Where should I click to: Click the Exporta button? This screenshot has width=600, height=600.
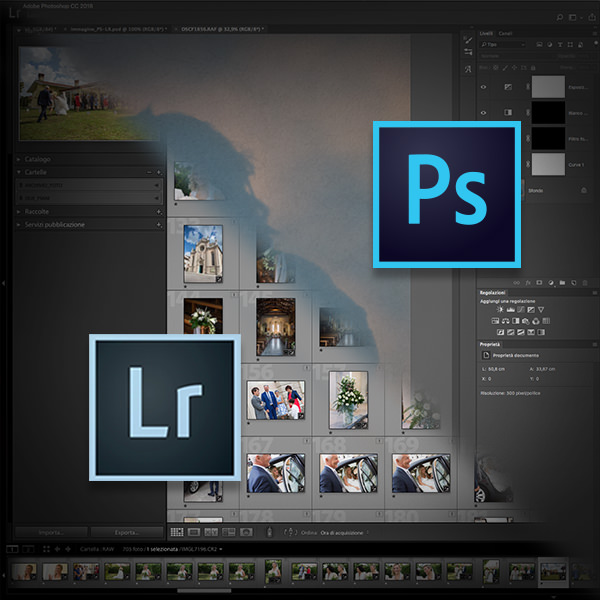[127, 532]
